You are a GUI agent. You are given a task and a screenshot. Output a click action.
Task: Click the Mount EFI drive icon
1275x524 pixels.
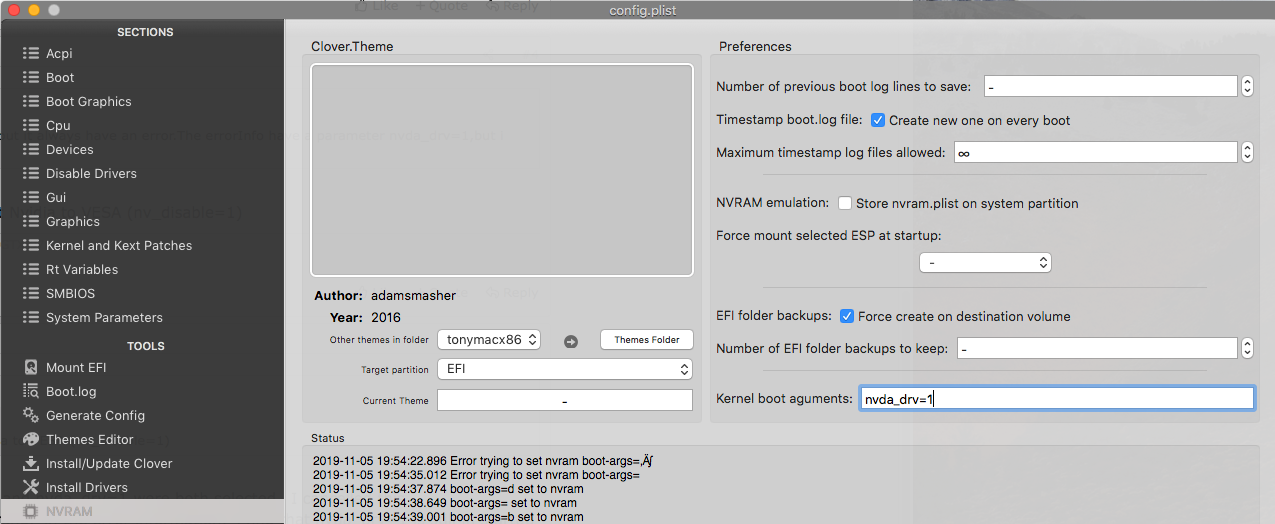30,367
